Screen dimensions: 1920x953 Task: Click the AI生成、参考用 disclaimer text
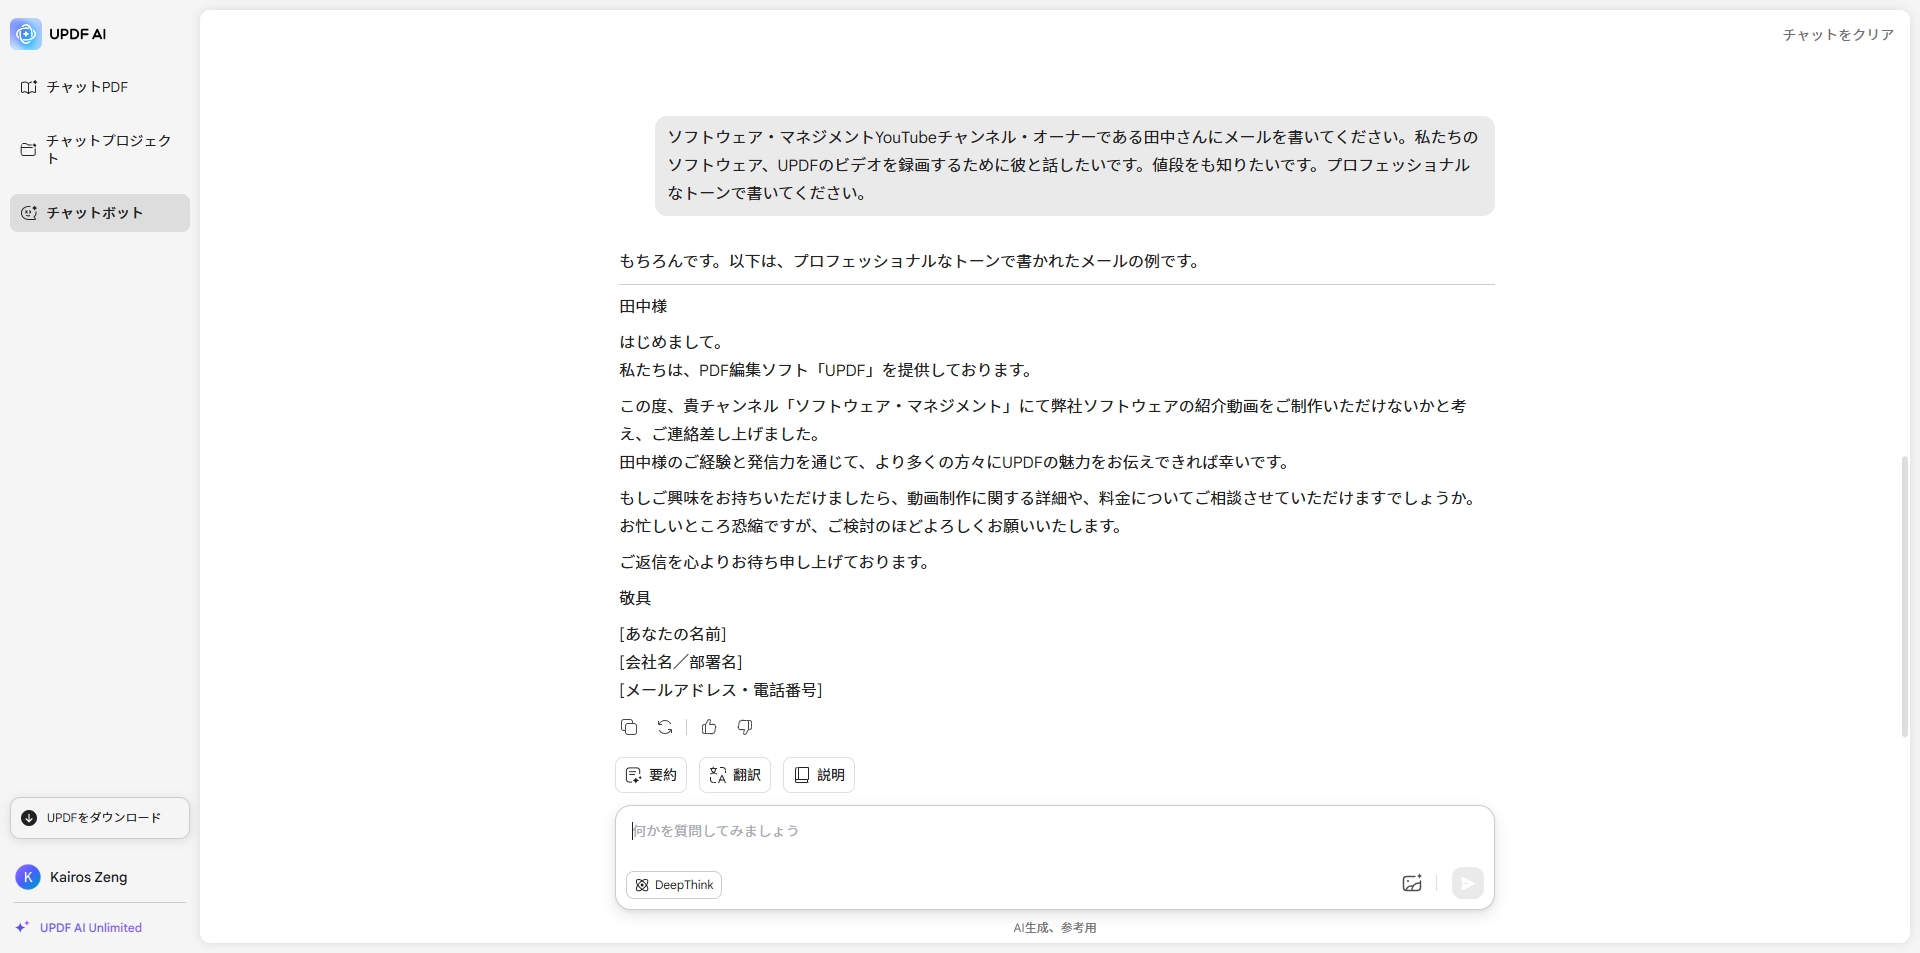point(1055,928)
